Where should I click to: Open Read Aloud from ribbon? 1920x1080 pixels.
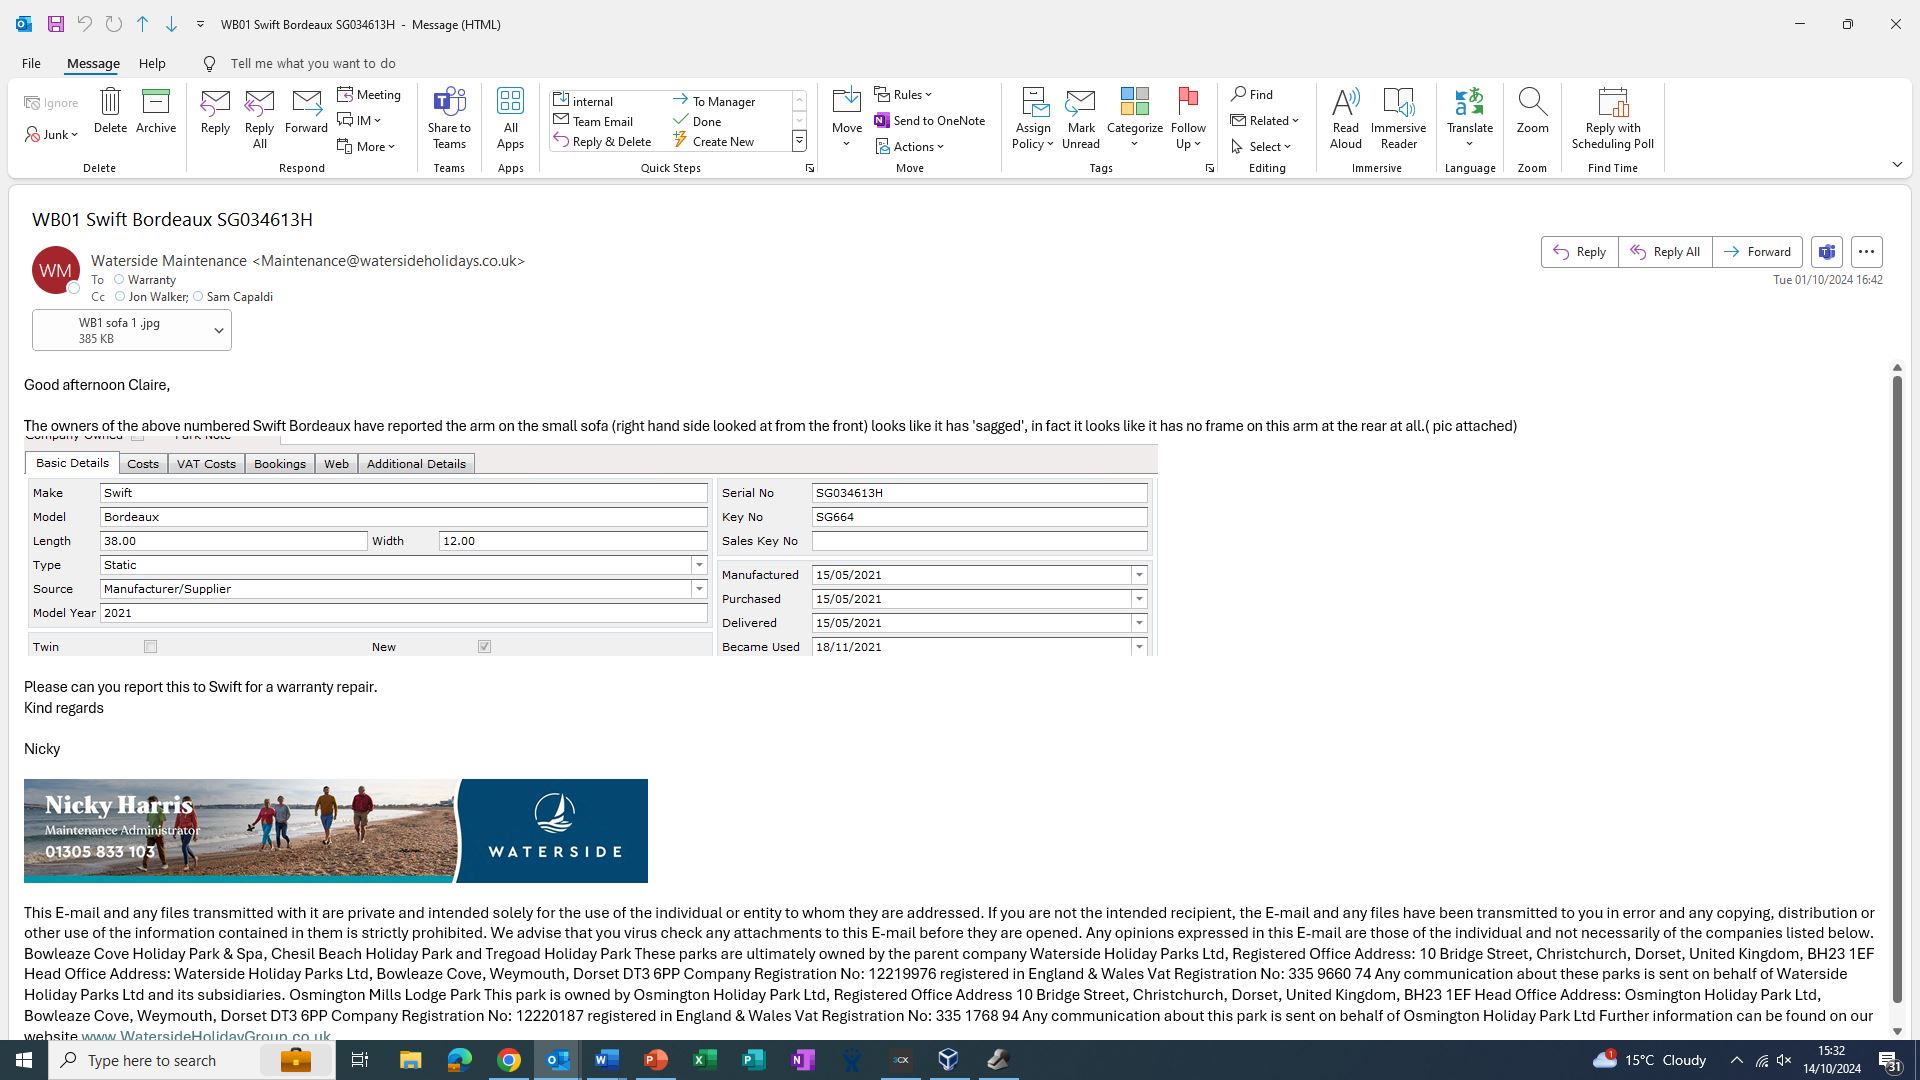click(1345, 102)
